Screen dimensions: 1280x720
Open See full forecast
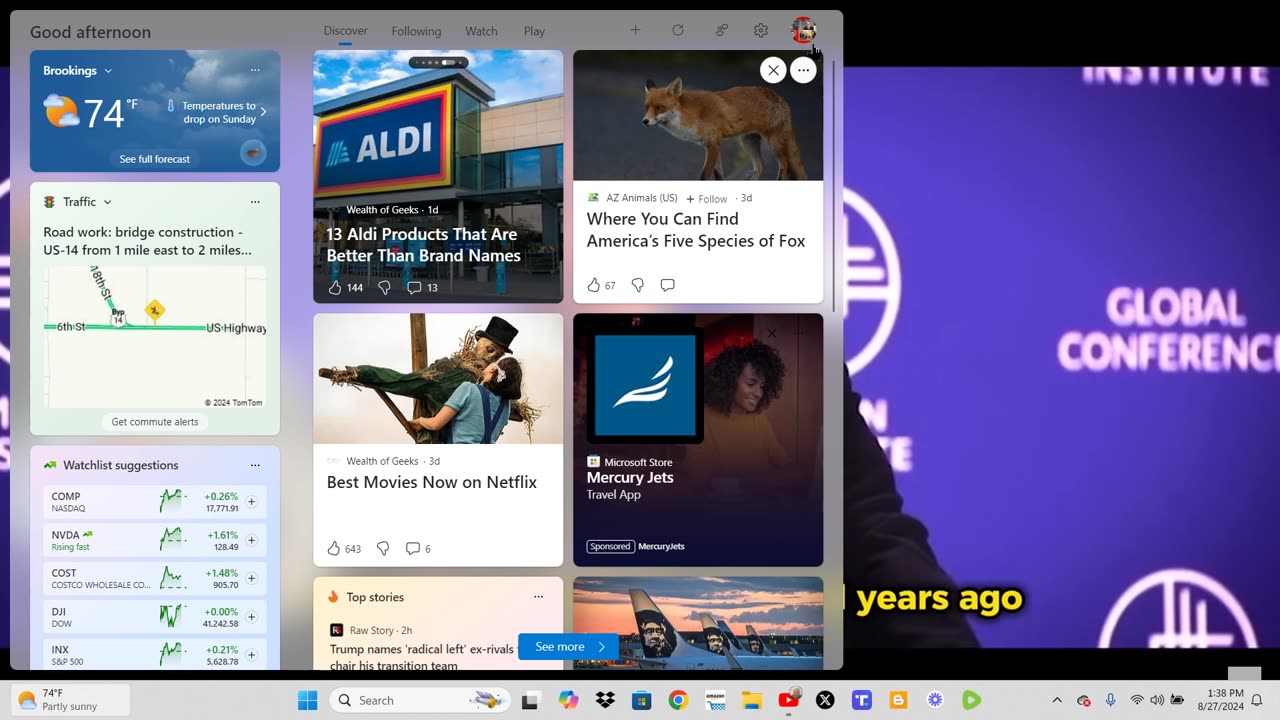tap(155, 159)
